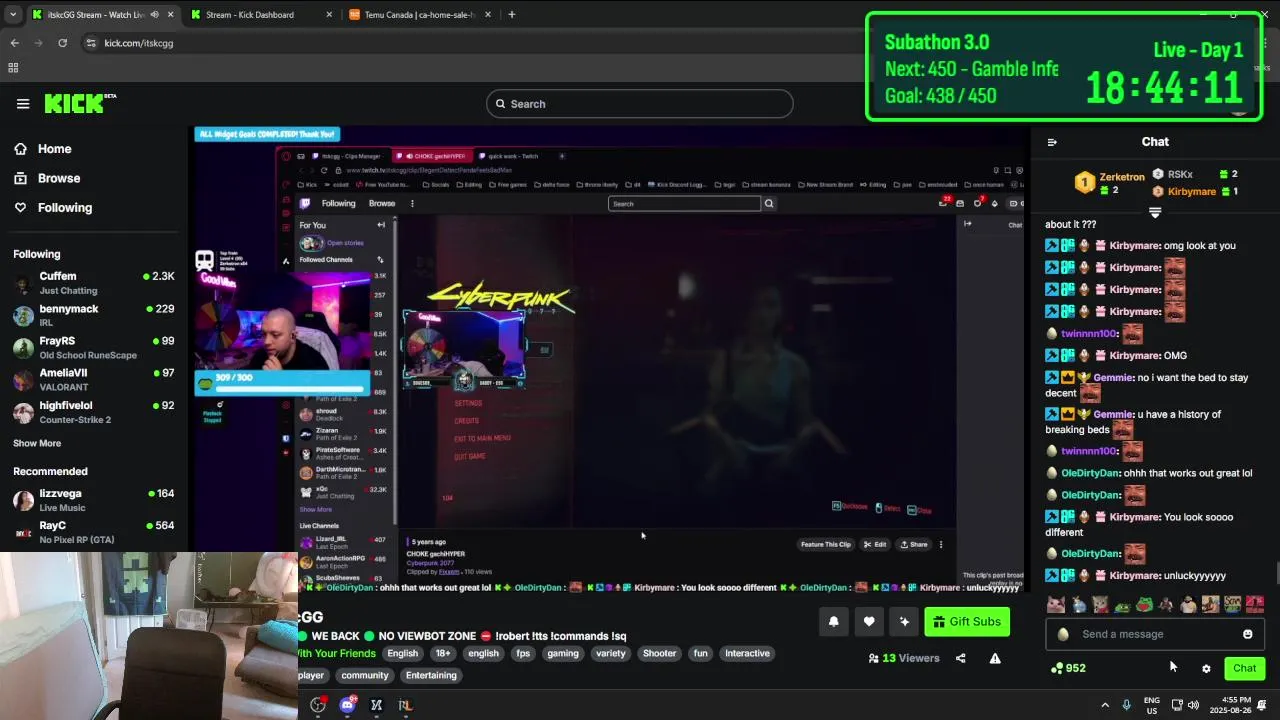Open Discord from the taskbar
Image resolution: width=1280 pixels, height=720 pixels.
pos(347,705)
